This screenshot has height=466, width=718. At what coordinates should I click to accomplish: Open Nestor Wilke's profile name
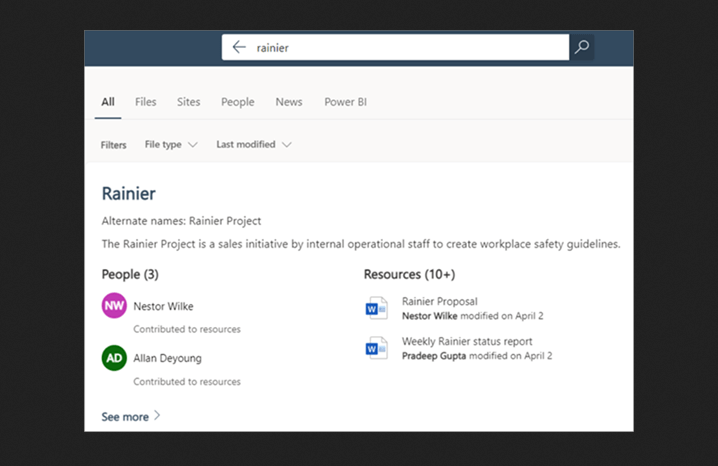[x=163, y=306]
